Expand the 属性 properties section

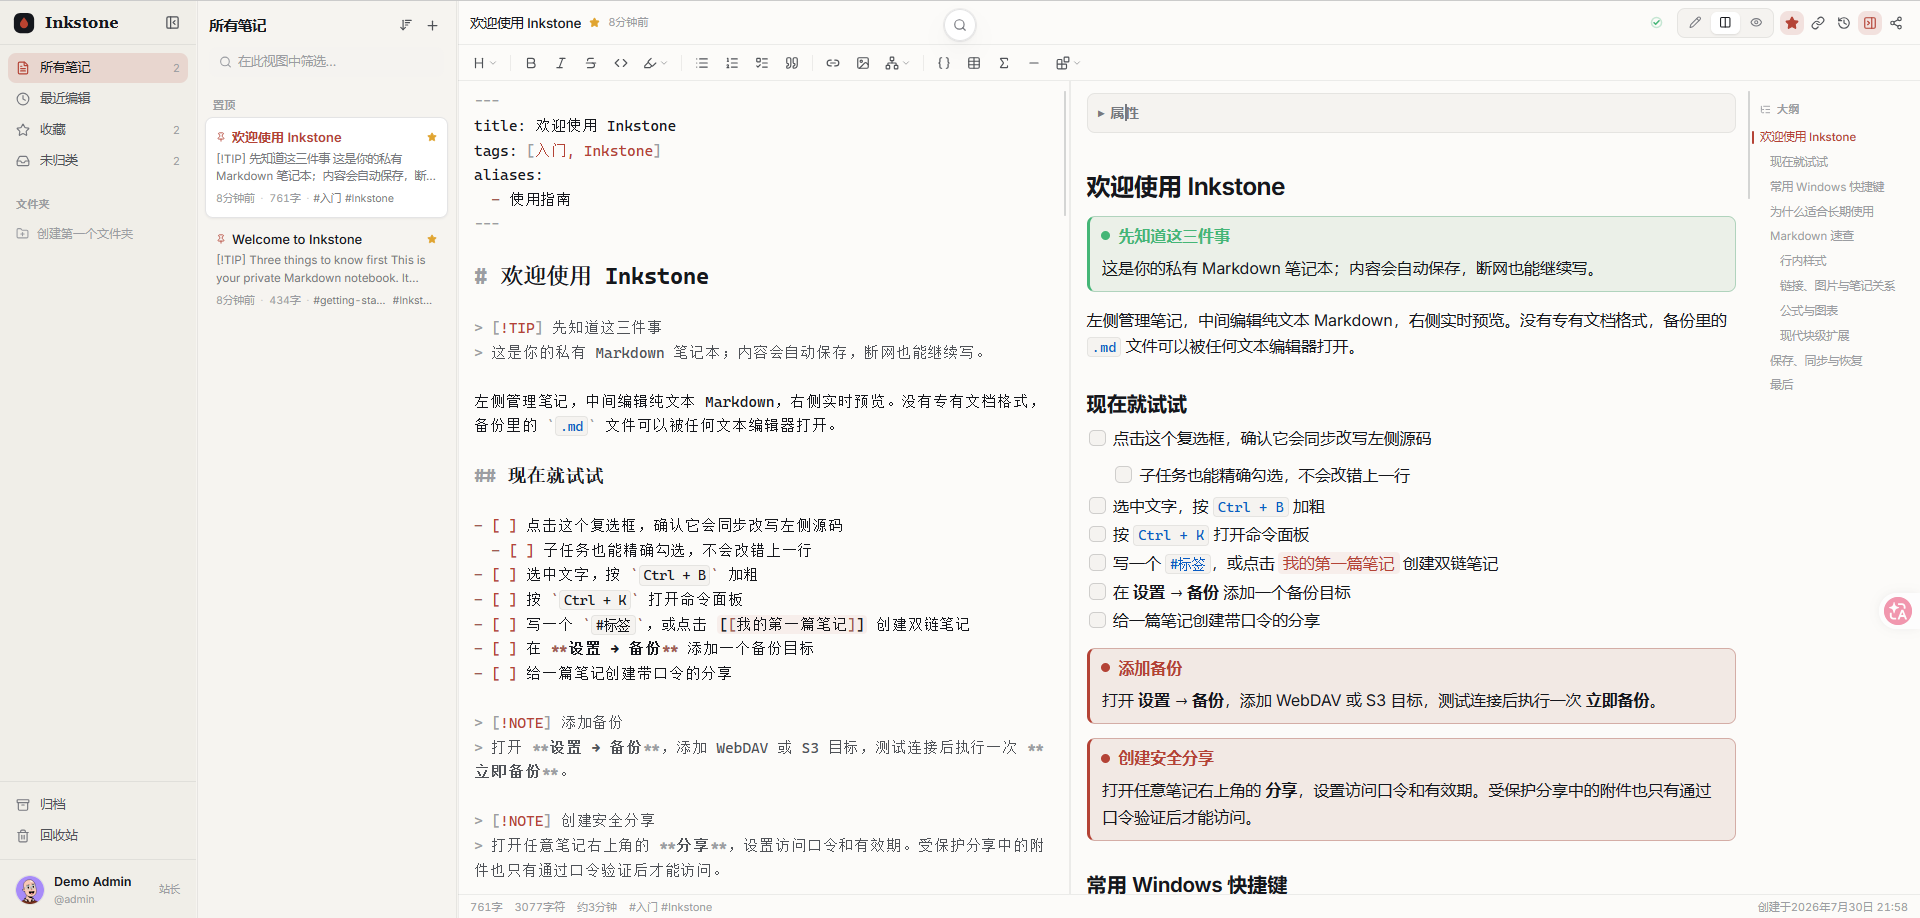[1411, 113]
